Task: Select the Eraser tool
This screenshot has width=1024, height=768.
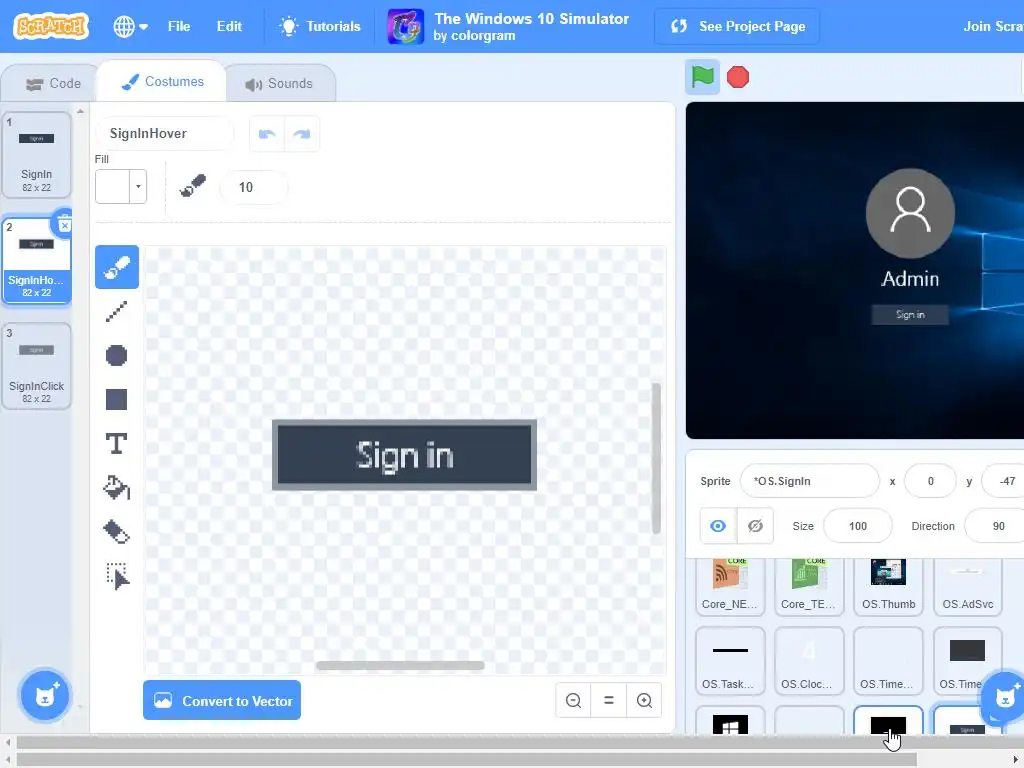Action: point(117,532)
